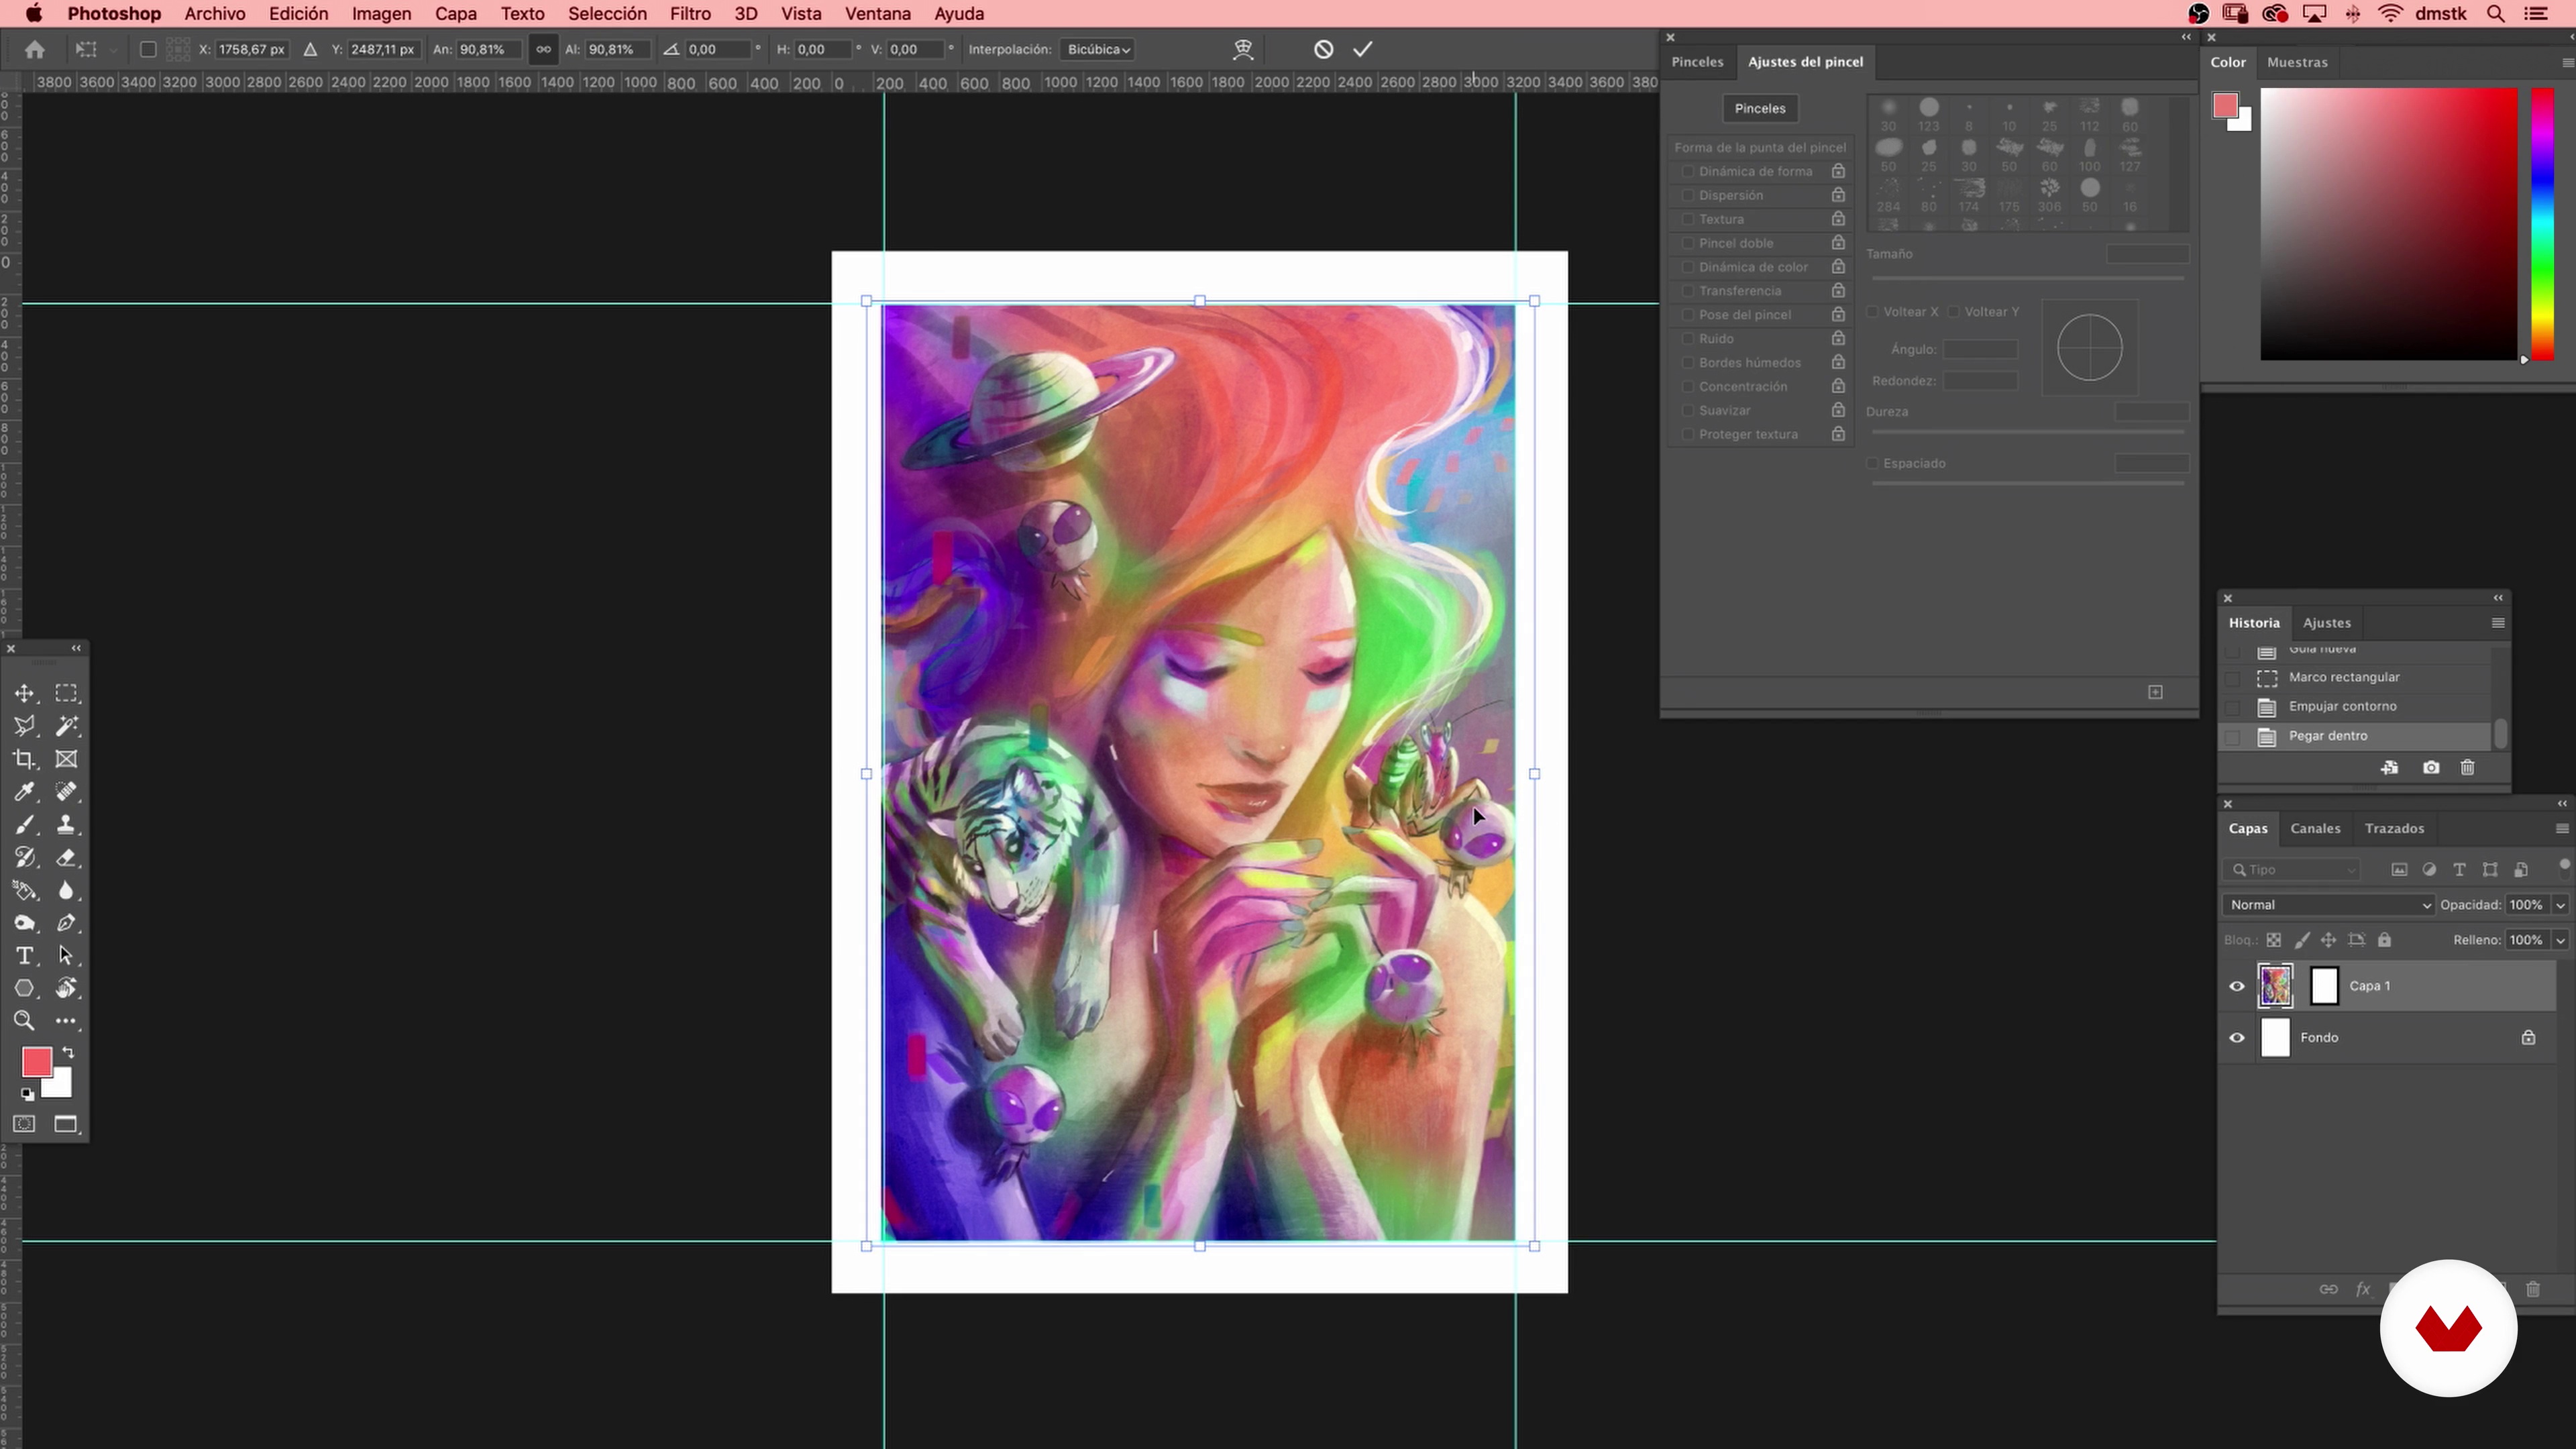Select the Pen tool
The image size is (2576, 1449).
[66, 923]
